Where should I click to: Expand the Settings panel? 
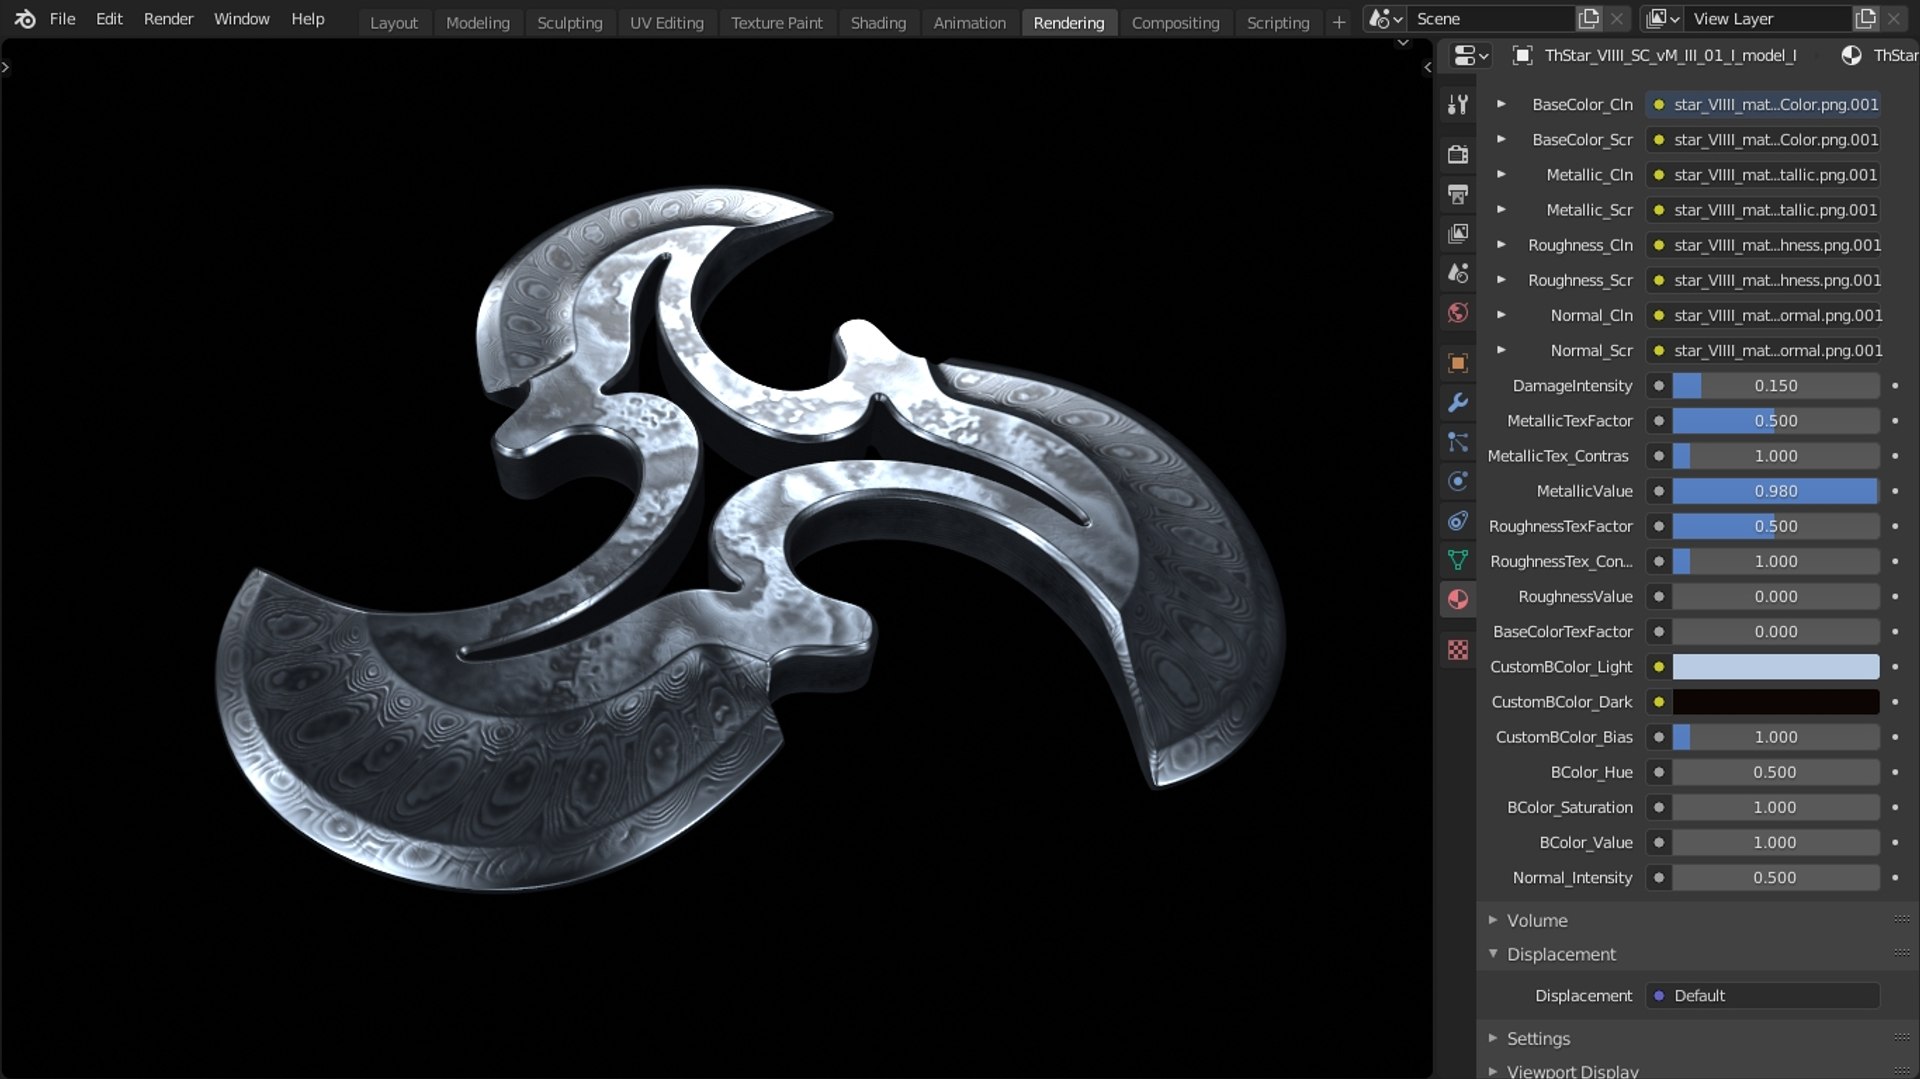click(1538, 1038)
